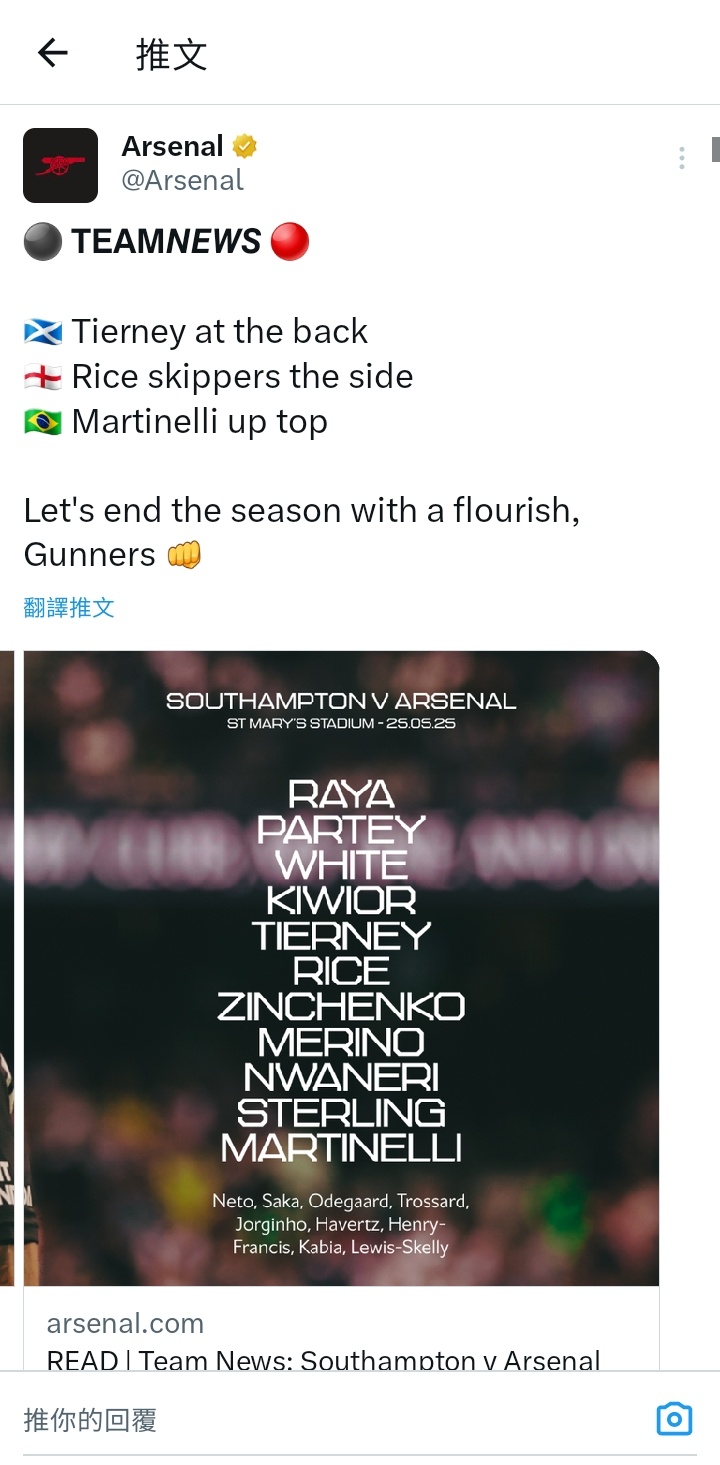Tap the England flag emoji before Rice
Image resolution: width=720 pixels, height=1465 pixels.
click(x=43, y=376)
